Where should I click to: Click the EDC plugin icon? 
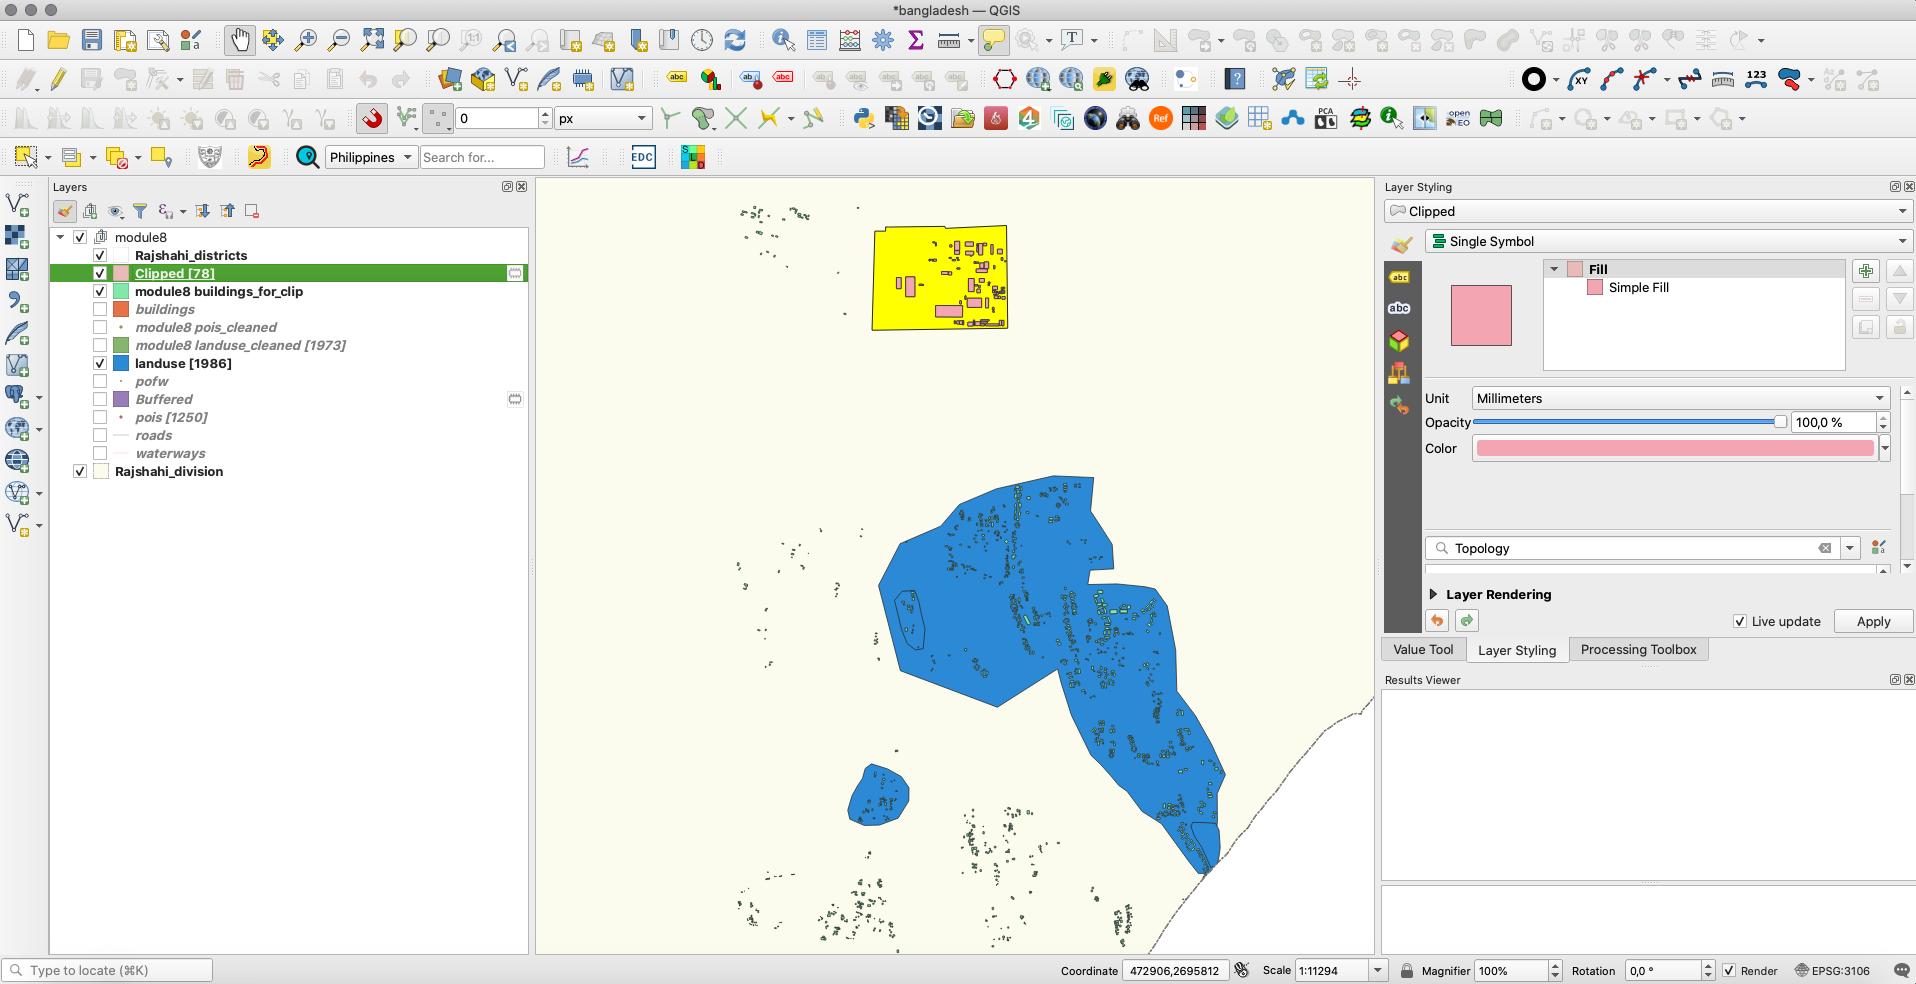643,157
